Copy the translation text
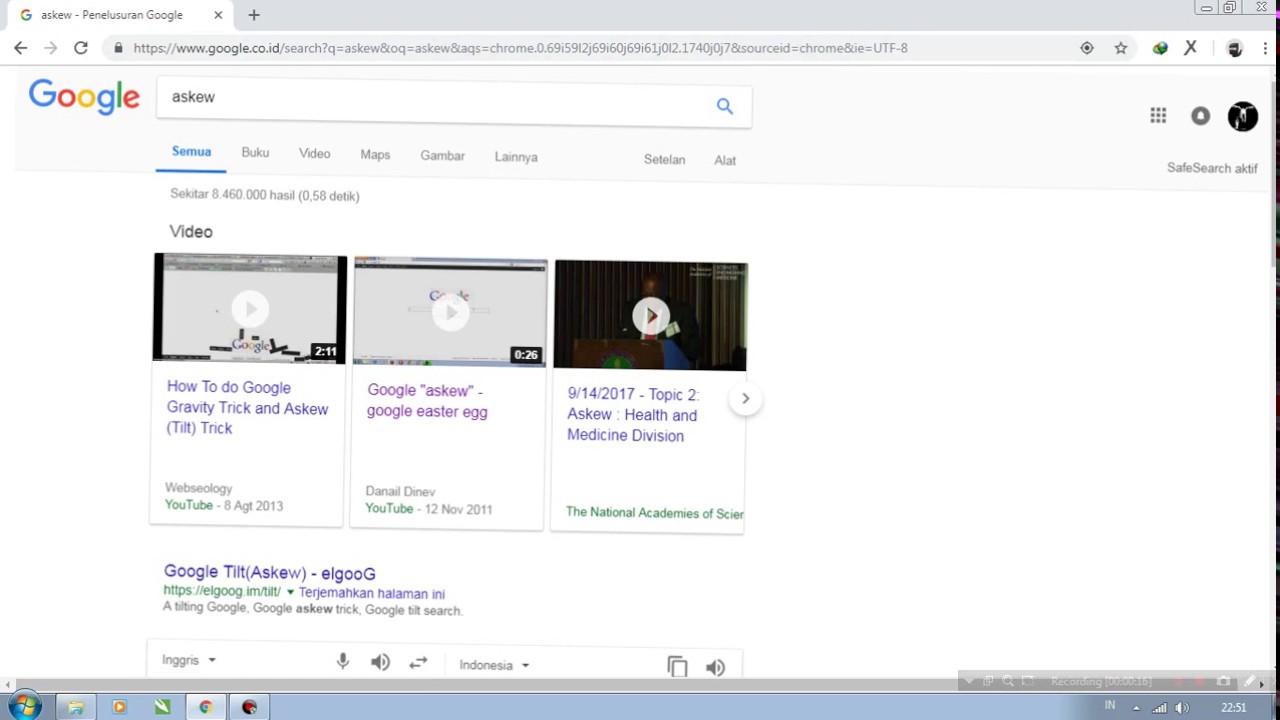The width and height of the screenshot is (1280, 720). [677, 666]
